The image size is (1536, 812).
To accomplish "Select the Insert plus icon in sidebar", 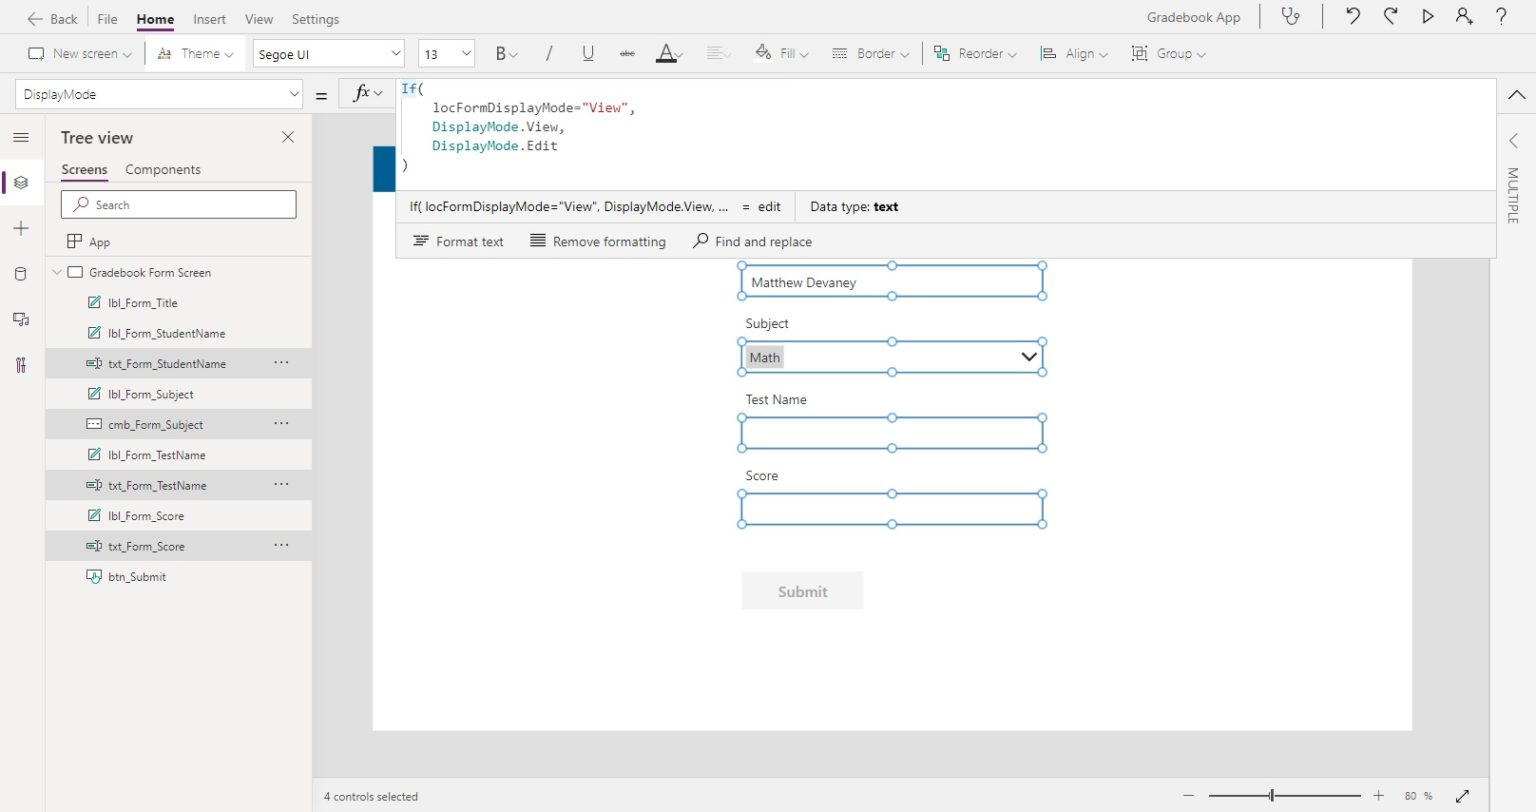I will pos(21,228).
